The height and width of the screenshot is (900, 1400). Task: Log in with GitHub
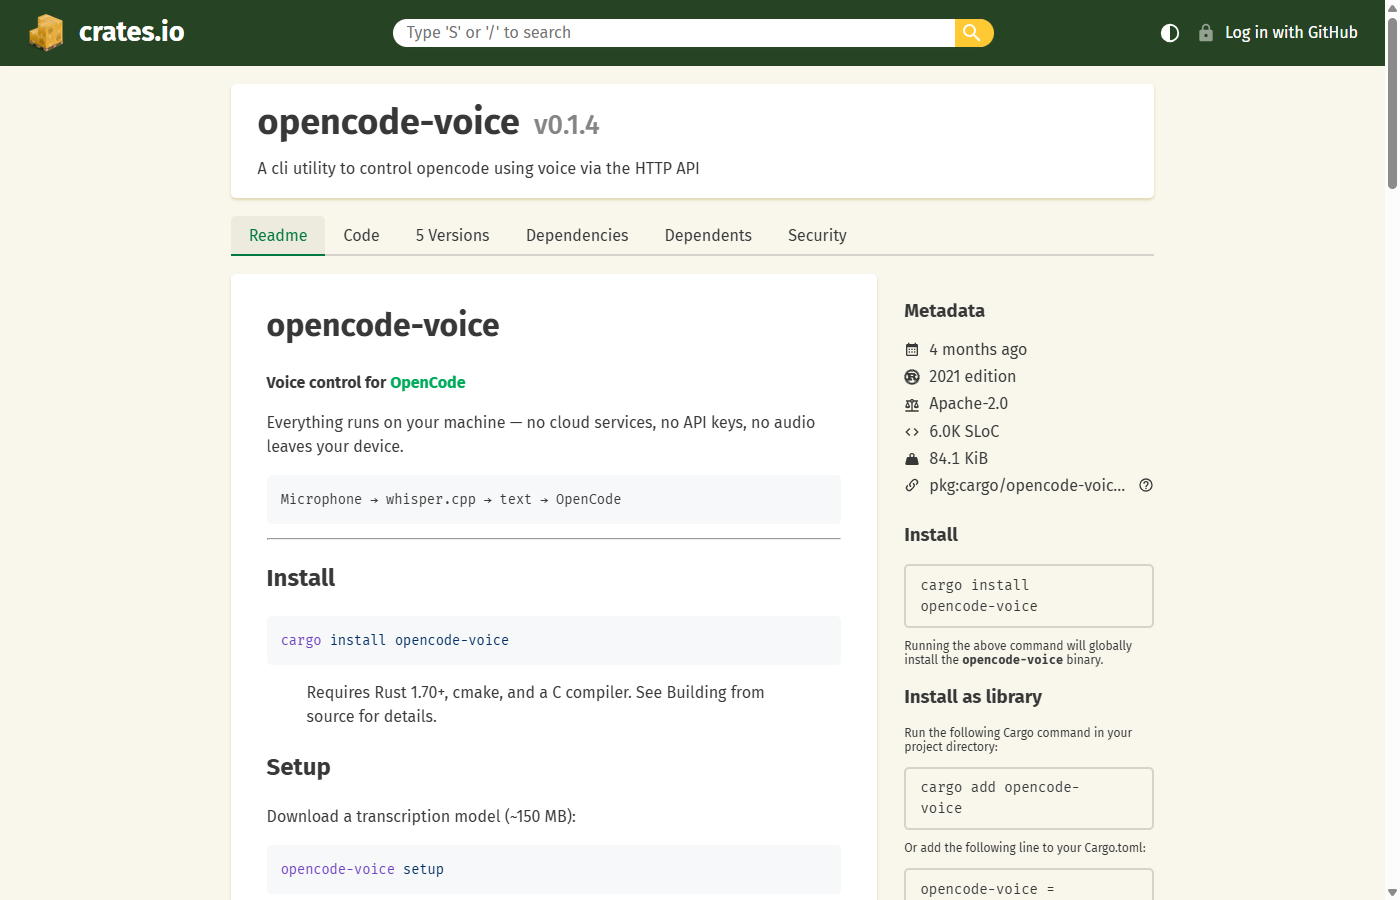1291,33
